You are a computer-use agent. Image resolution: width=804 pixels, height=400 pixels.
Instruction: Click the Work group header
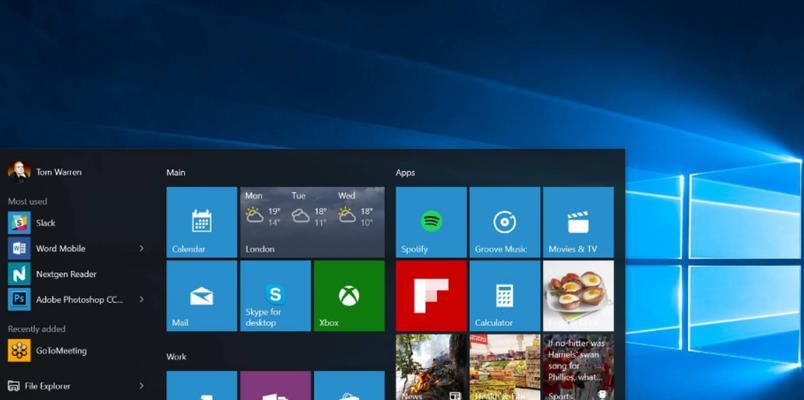[x=176, y=356]
